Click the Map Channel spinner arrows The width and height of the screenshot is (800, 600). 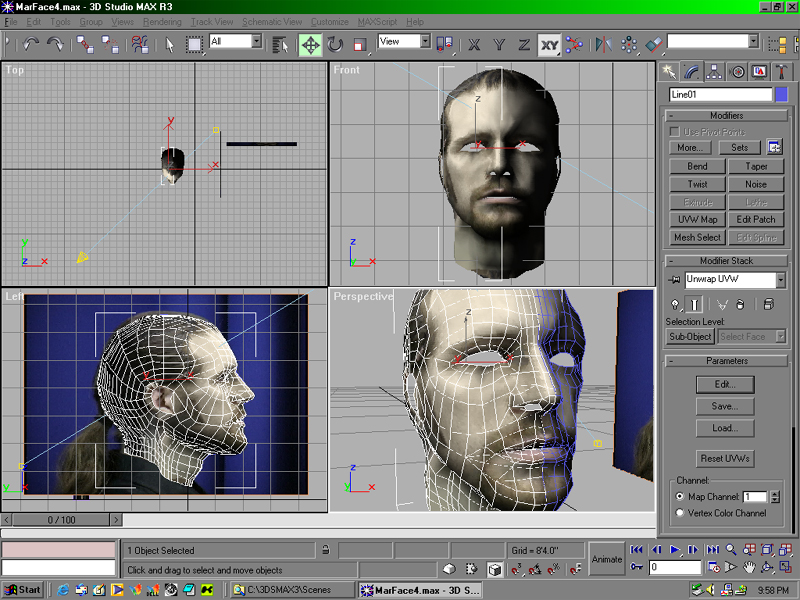pos(775,496)
